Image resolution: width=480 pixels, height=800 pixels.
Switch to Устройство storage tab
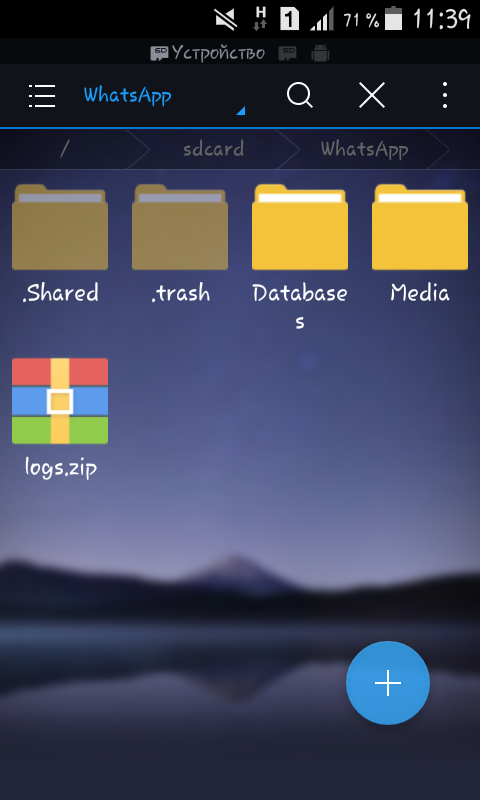pos(208,53)
